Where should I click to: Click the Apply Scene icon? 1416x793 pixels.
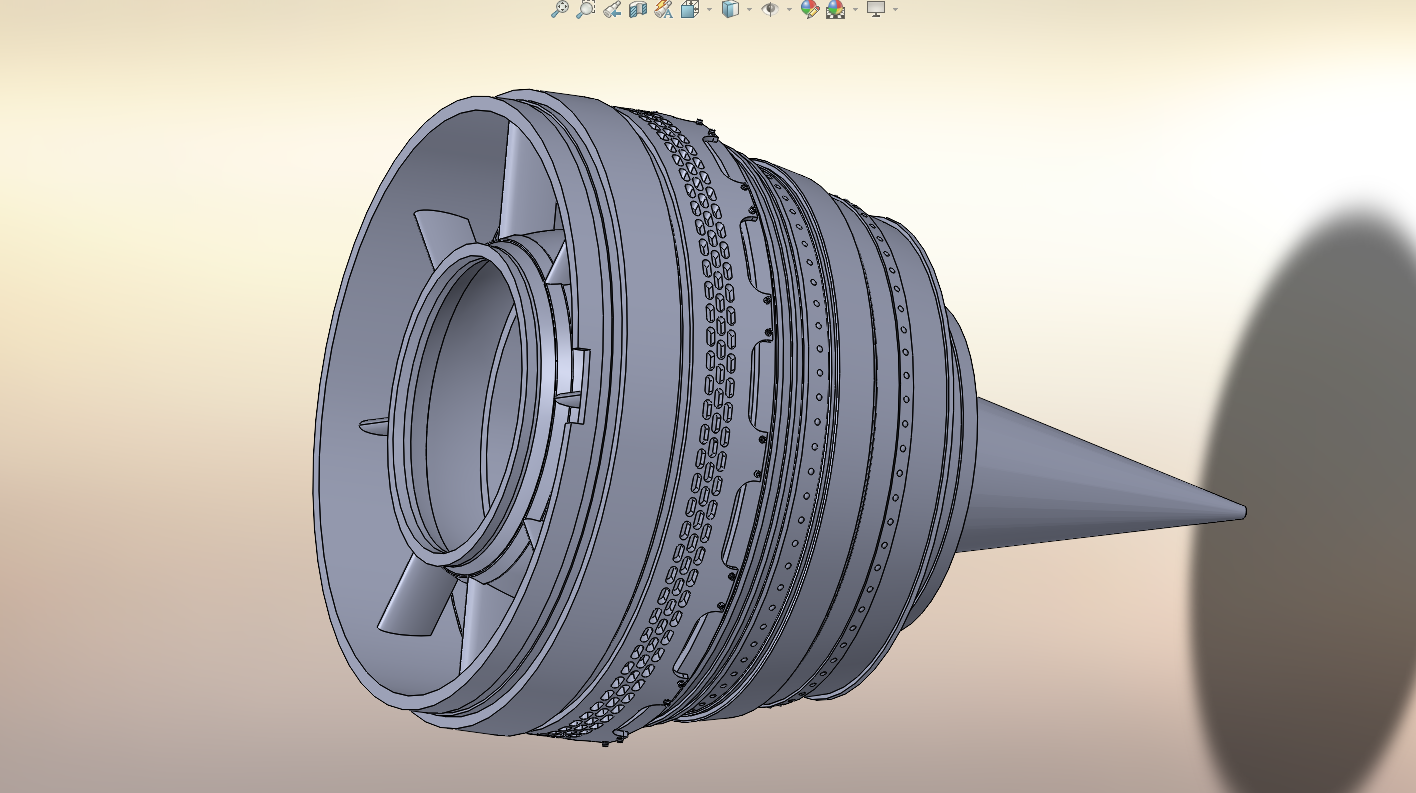point(835,9)
